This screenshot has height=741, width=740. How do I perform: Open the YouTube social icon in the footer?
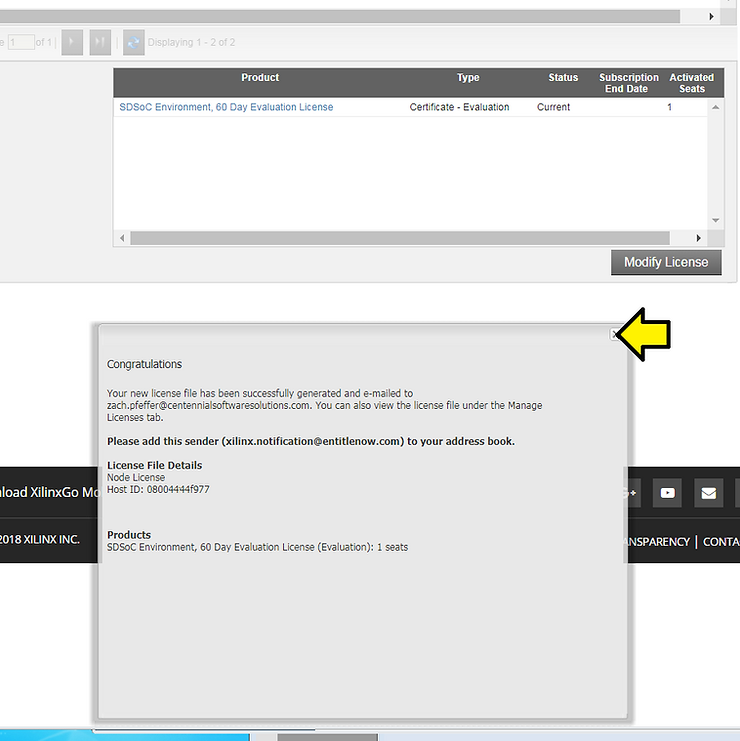667,493
